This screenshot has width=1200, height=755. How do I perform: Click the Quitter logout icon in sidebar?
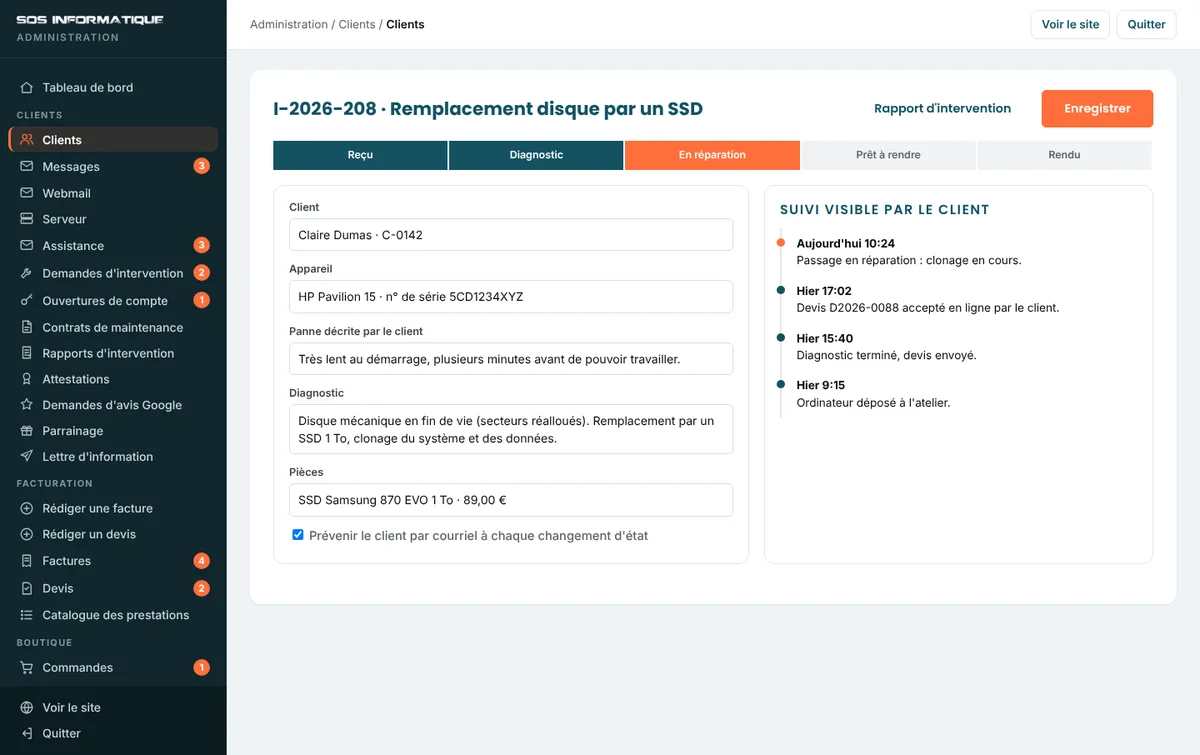pos(27,733)
